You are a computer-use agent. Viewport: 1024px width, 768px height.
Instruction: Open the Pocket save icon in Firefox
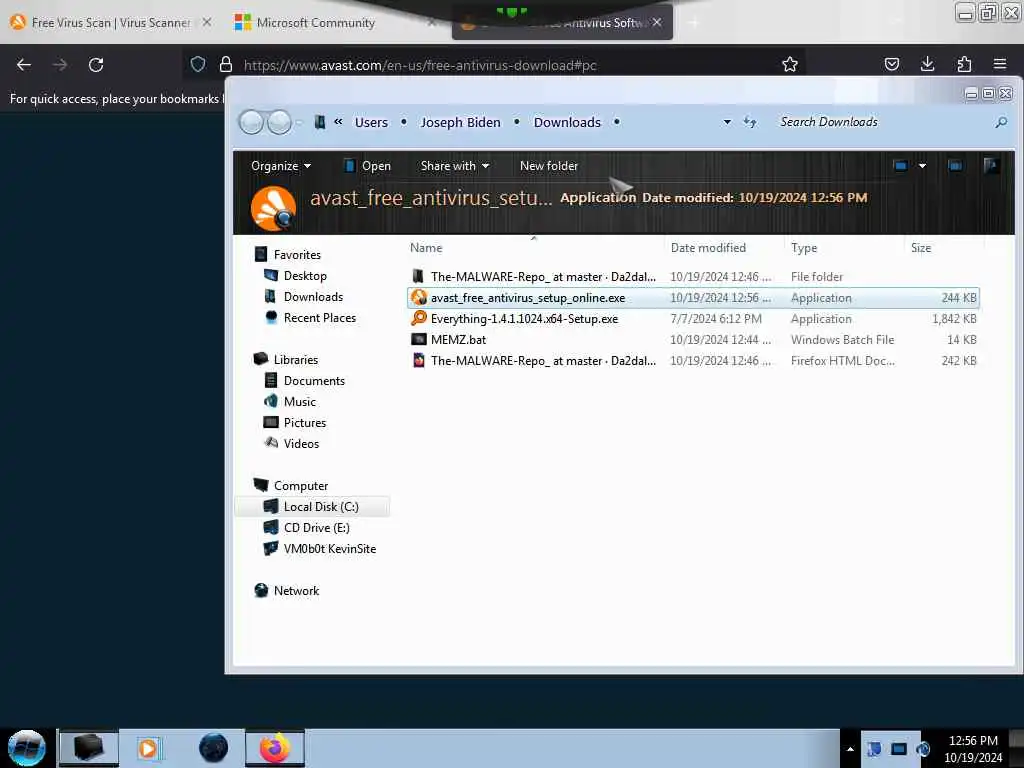point(891,64)
